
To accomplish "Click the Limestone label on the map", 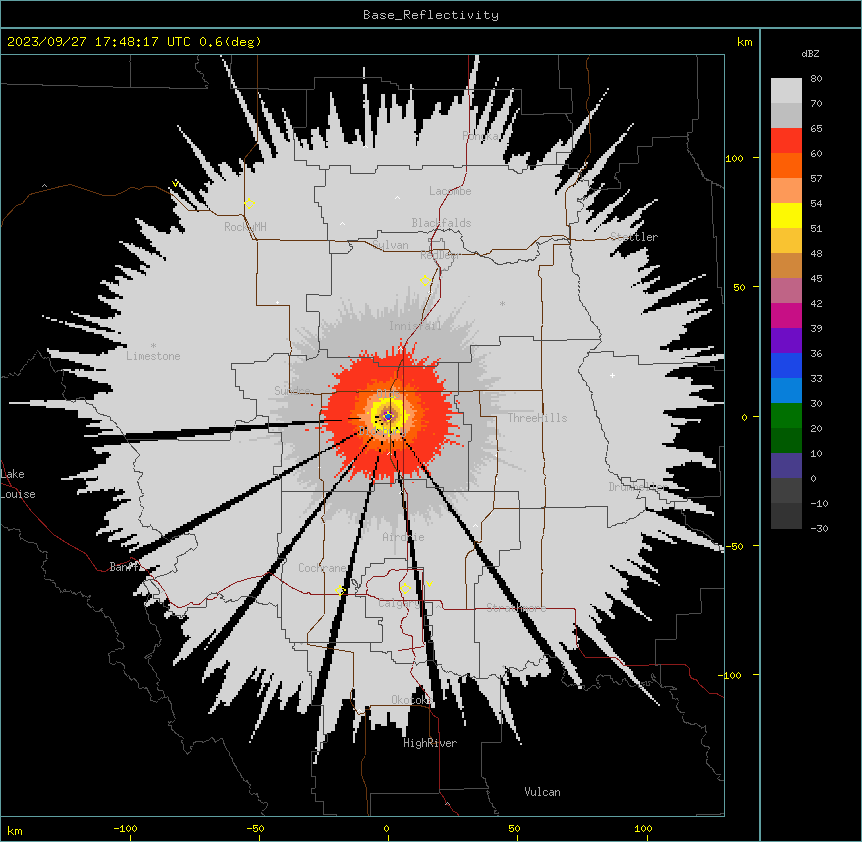I will point(153,356).
